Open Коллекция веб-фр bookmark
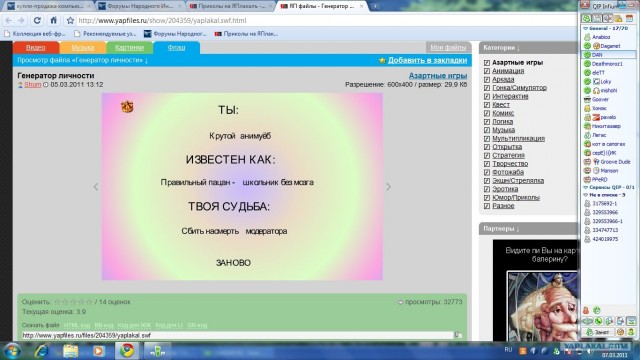The width and height of the screenshot is (640, 360). 35,34
